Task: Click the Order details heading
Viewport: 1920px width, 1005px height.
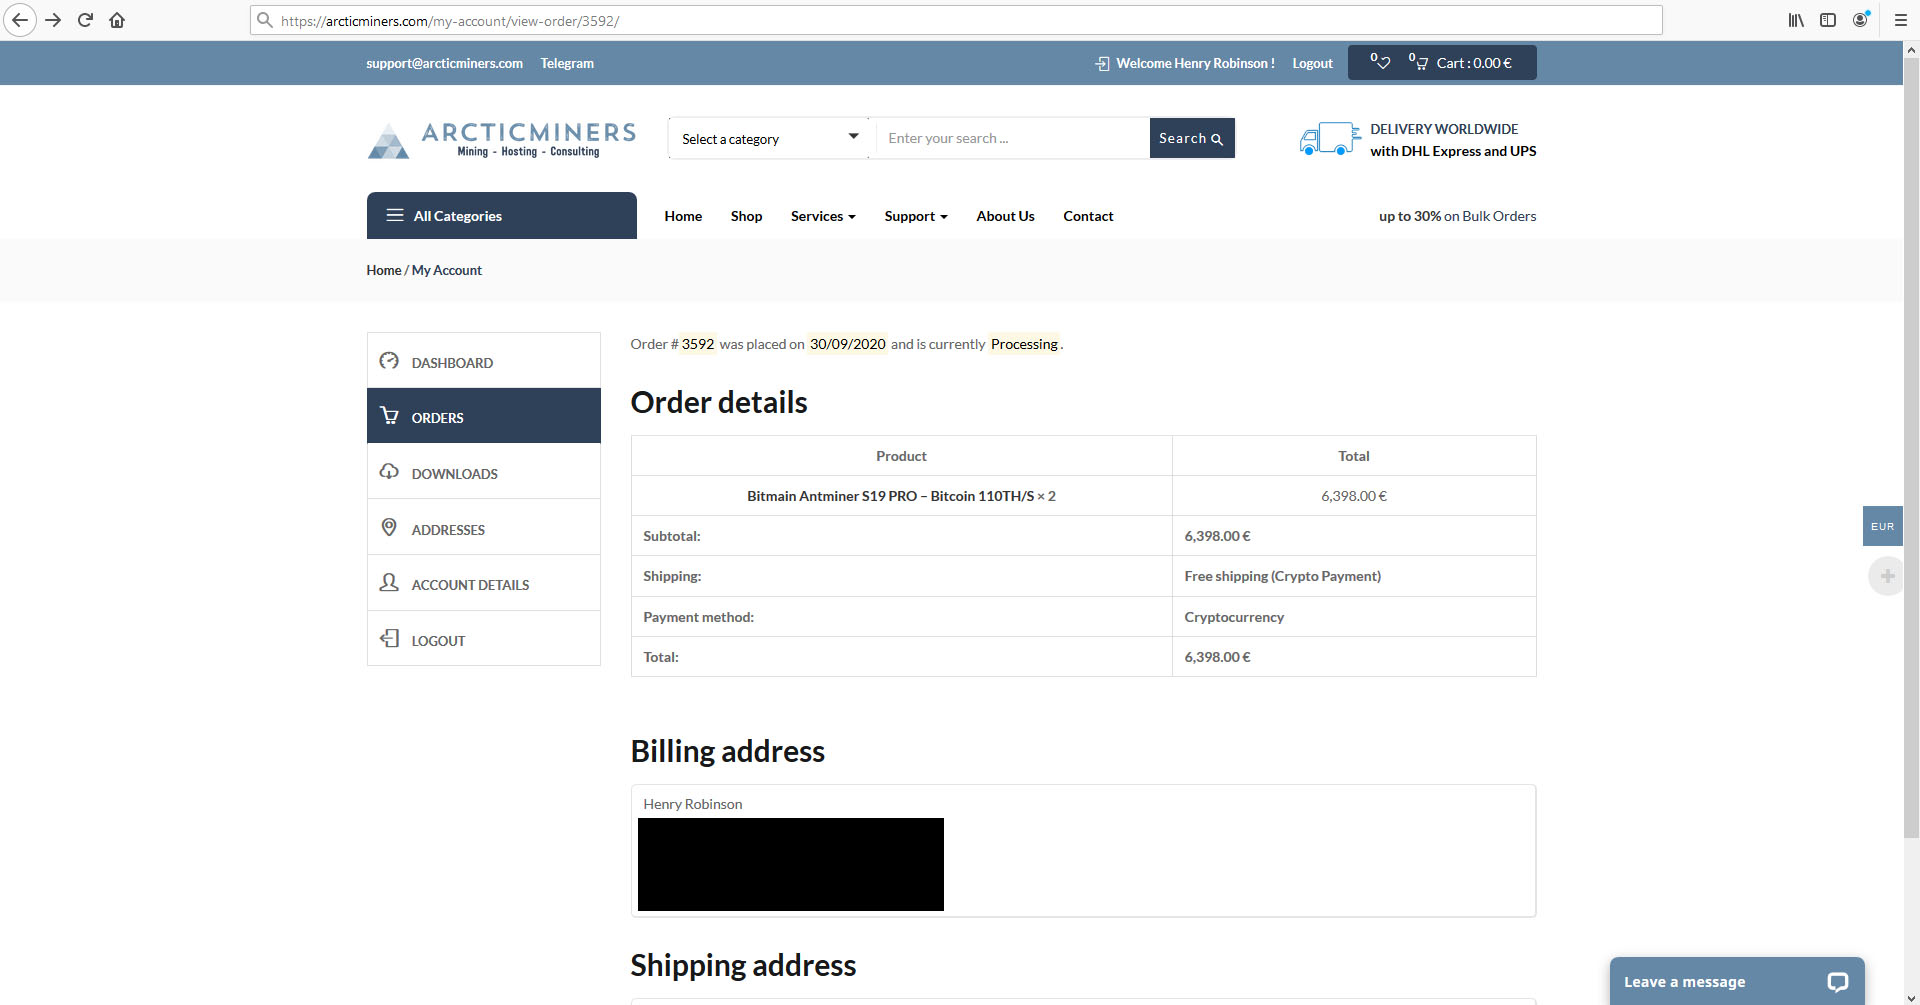Action: tap(719, 402)
